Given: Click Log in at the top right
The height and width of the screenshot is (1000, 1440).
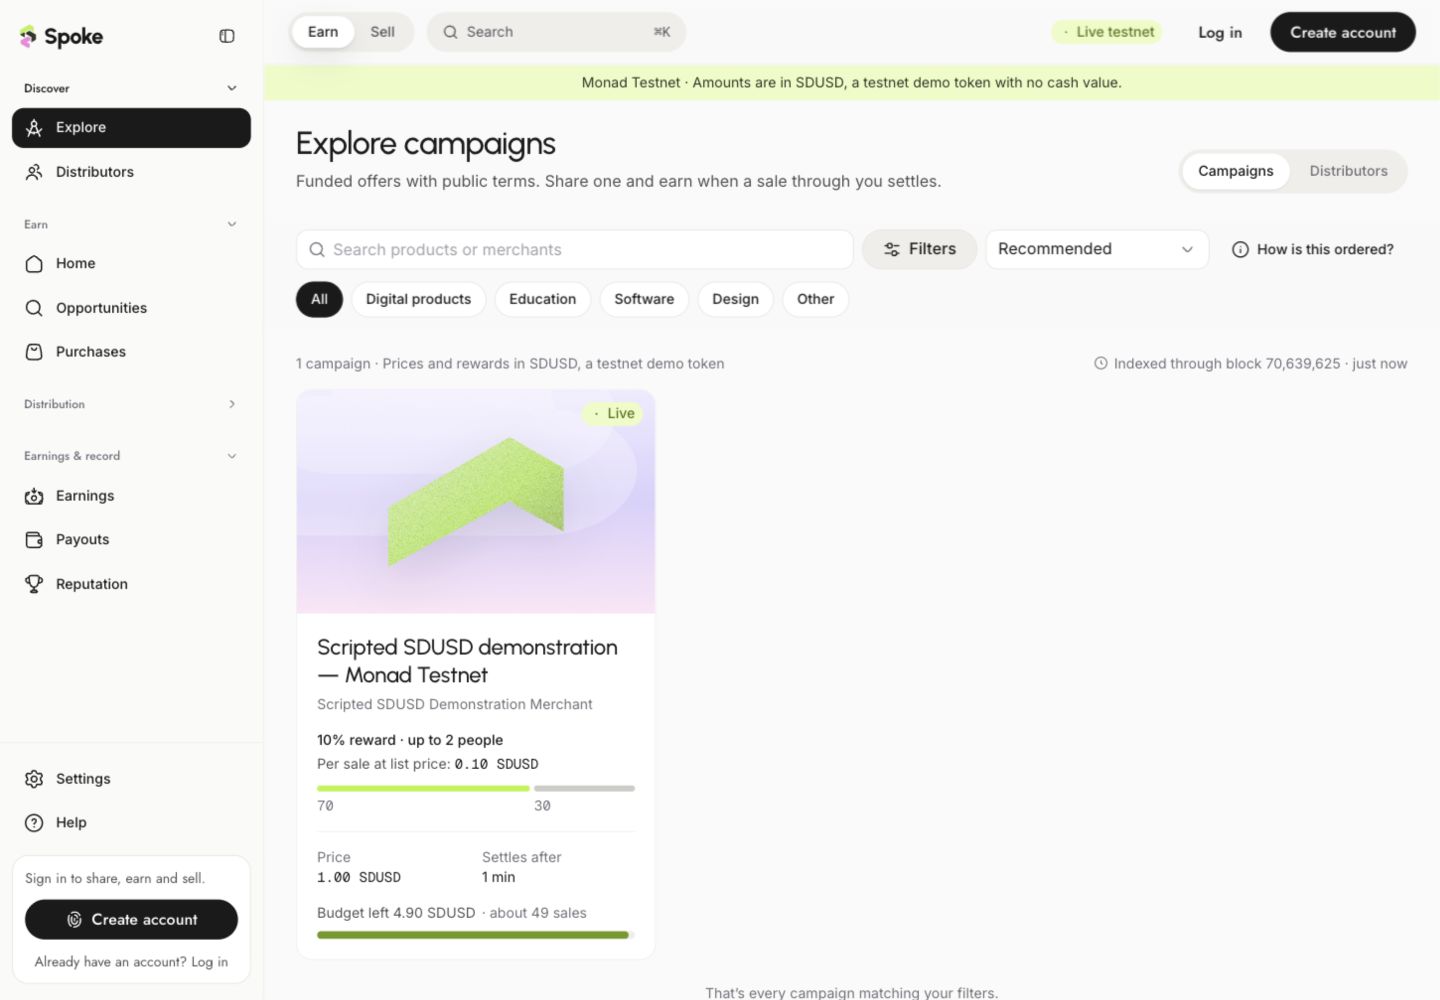Looking at the screenshot, I should (1220, 32).
